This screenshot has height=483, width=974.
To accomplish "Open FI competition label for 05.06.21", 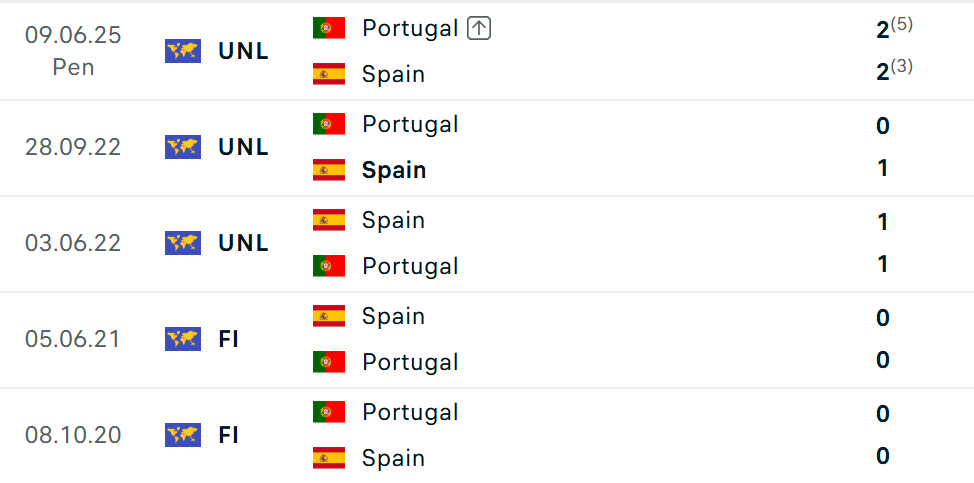I will click(x=229, y=340).
